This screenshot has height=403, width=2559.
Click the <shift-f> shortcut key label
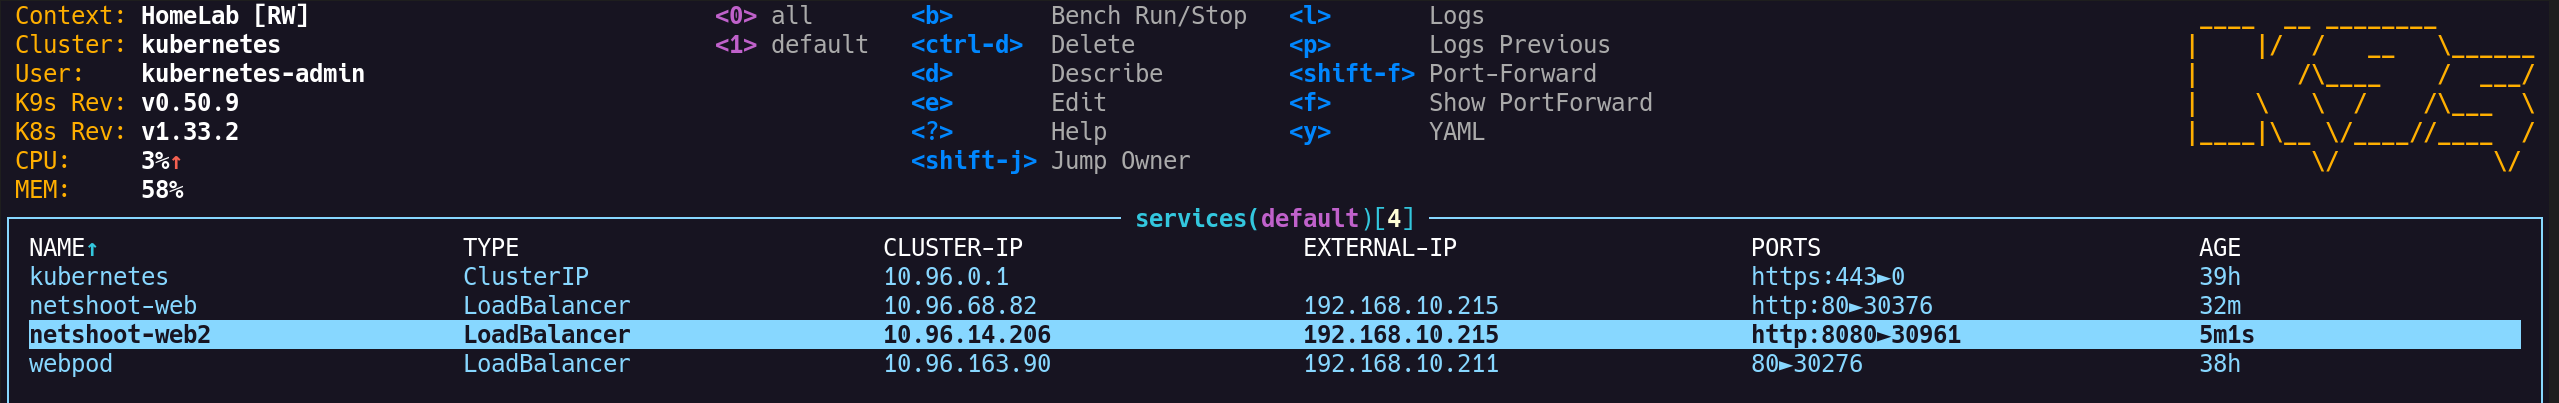1352,74
